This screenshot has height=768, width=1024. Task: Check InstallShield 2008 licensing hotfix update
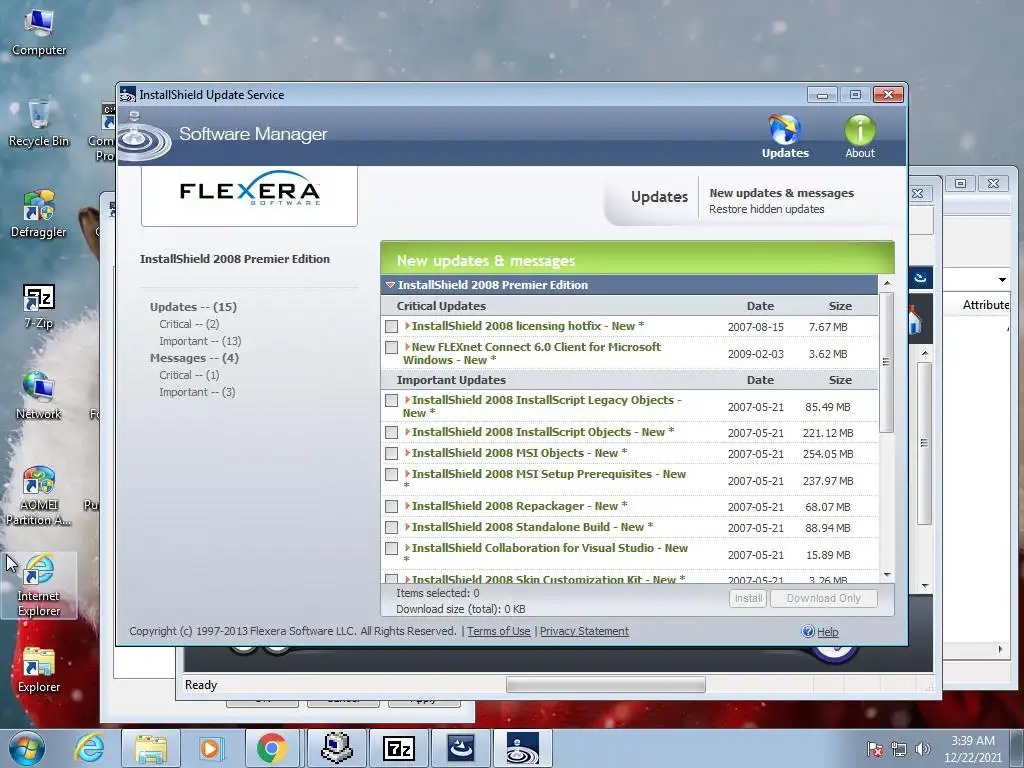click(391, 326)
